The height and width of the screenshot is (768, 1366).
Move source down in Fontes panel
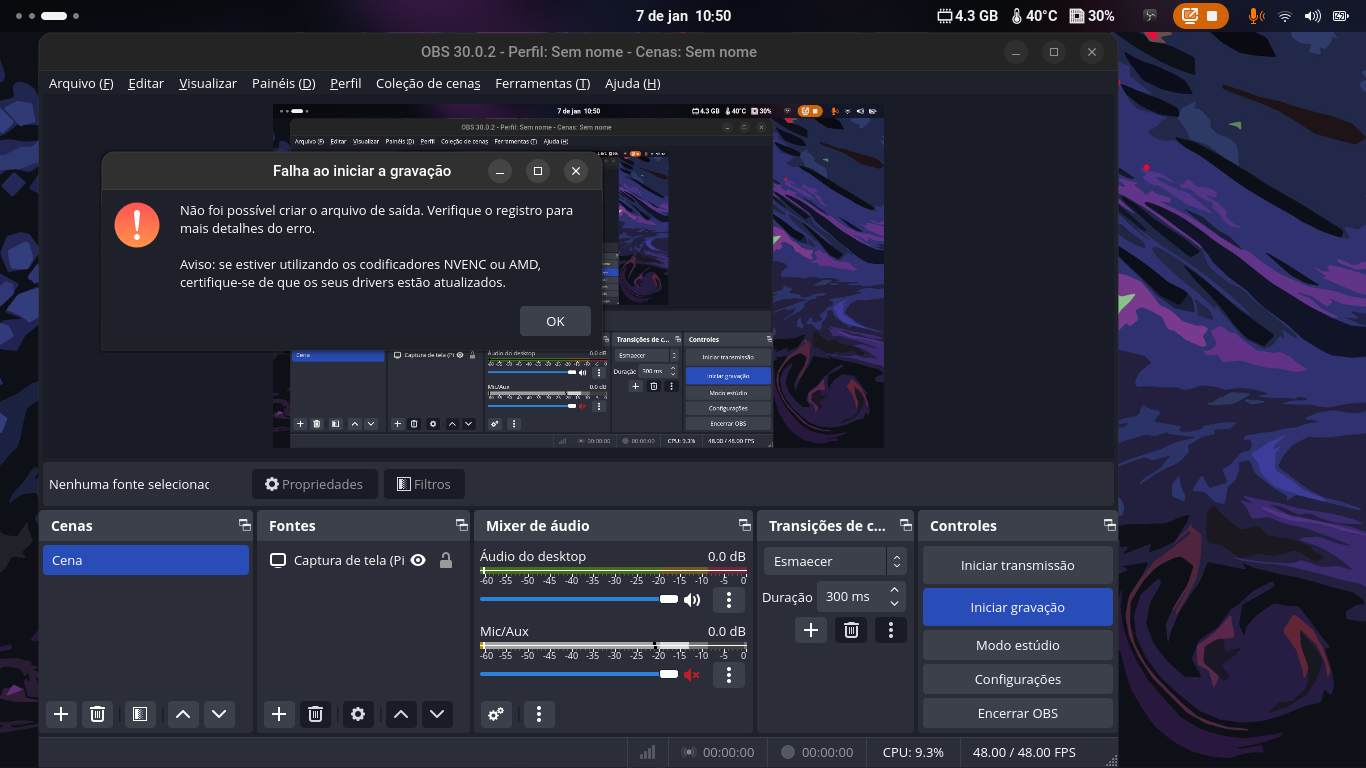(437, 714)
